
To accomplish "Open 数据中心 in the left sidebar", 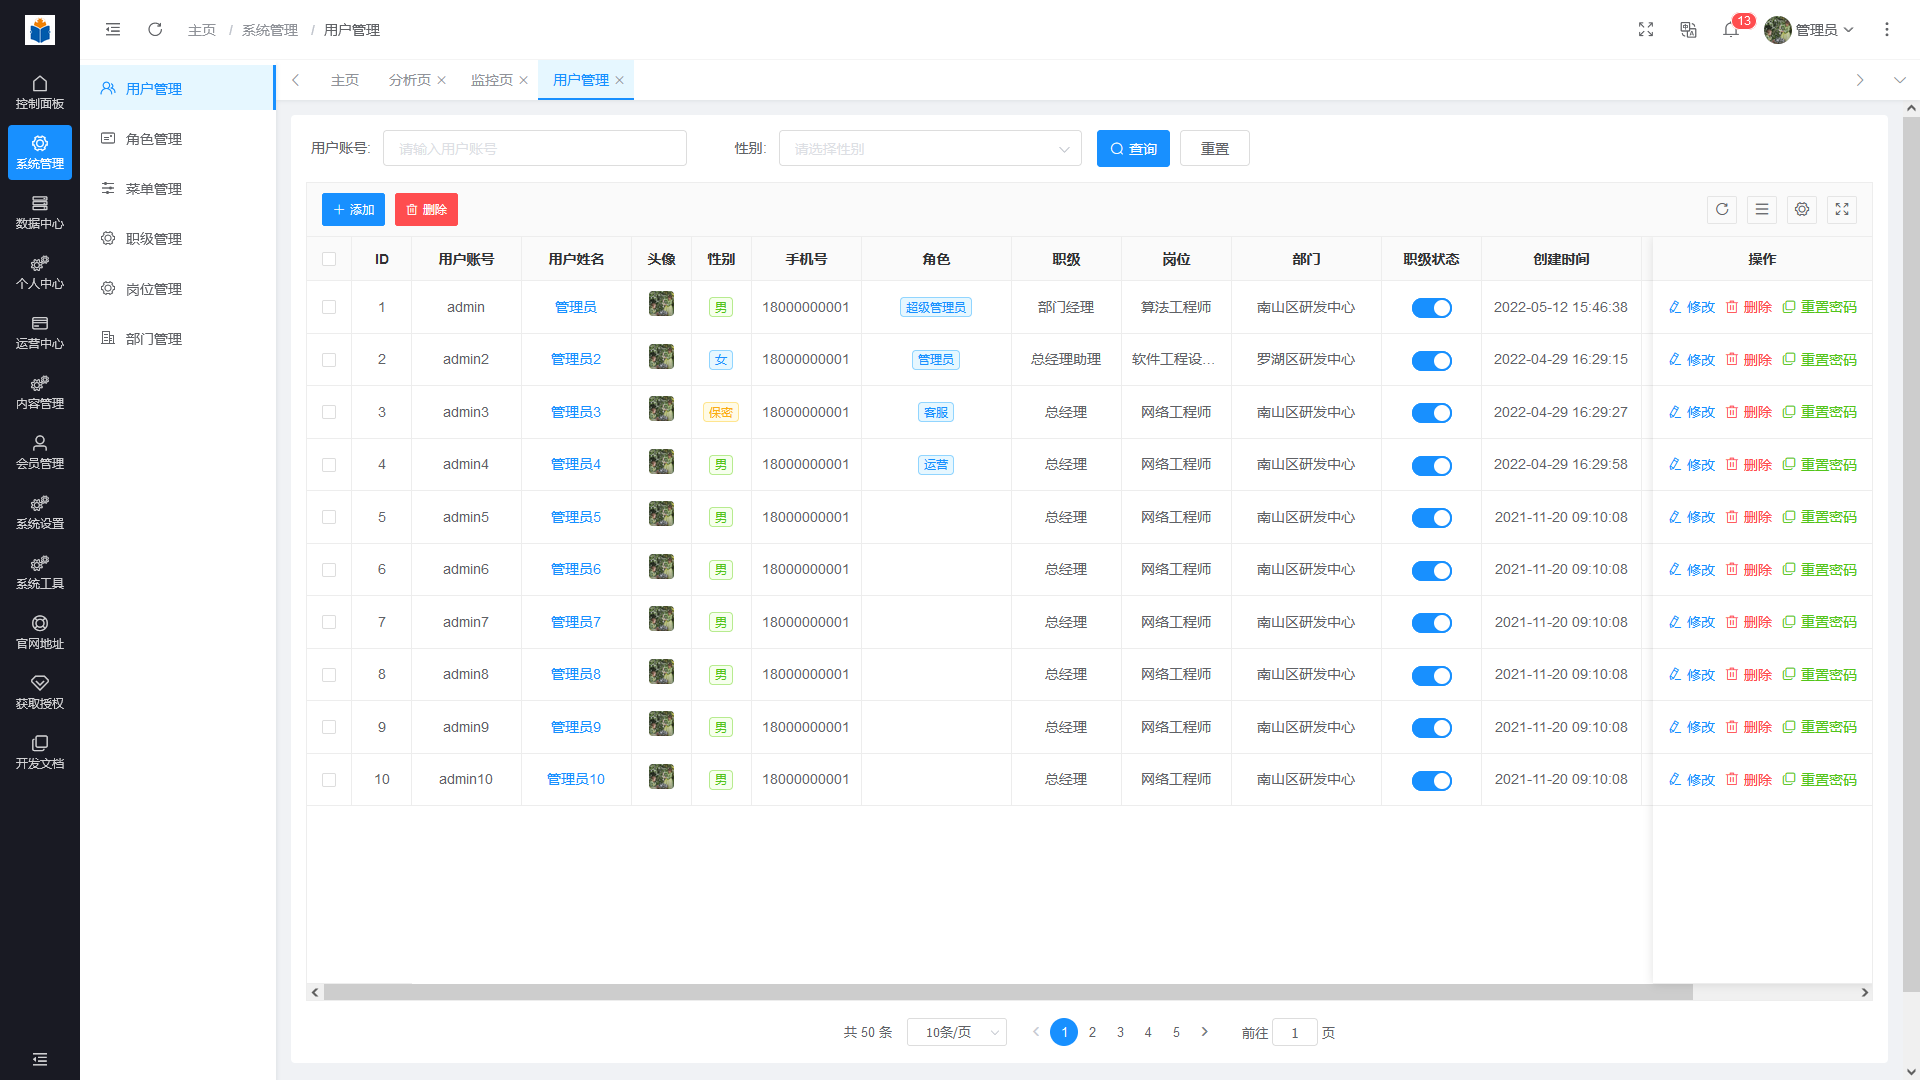I will [x=40, y=212].
